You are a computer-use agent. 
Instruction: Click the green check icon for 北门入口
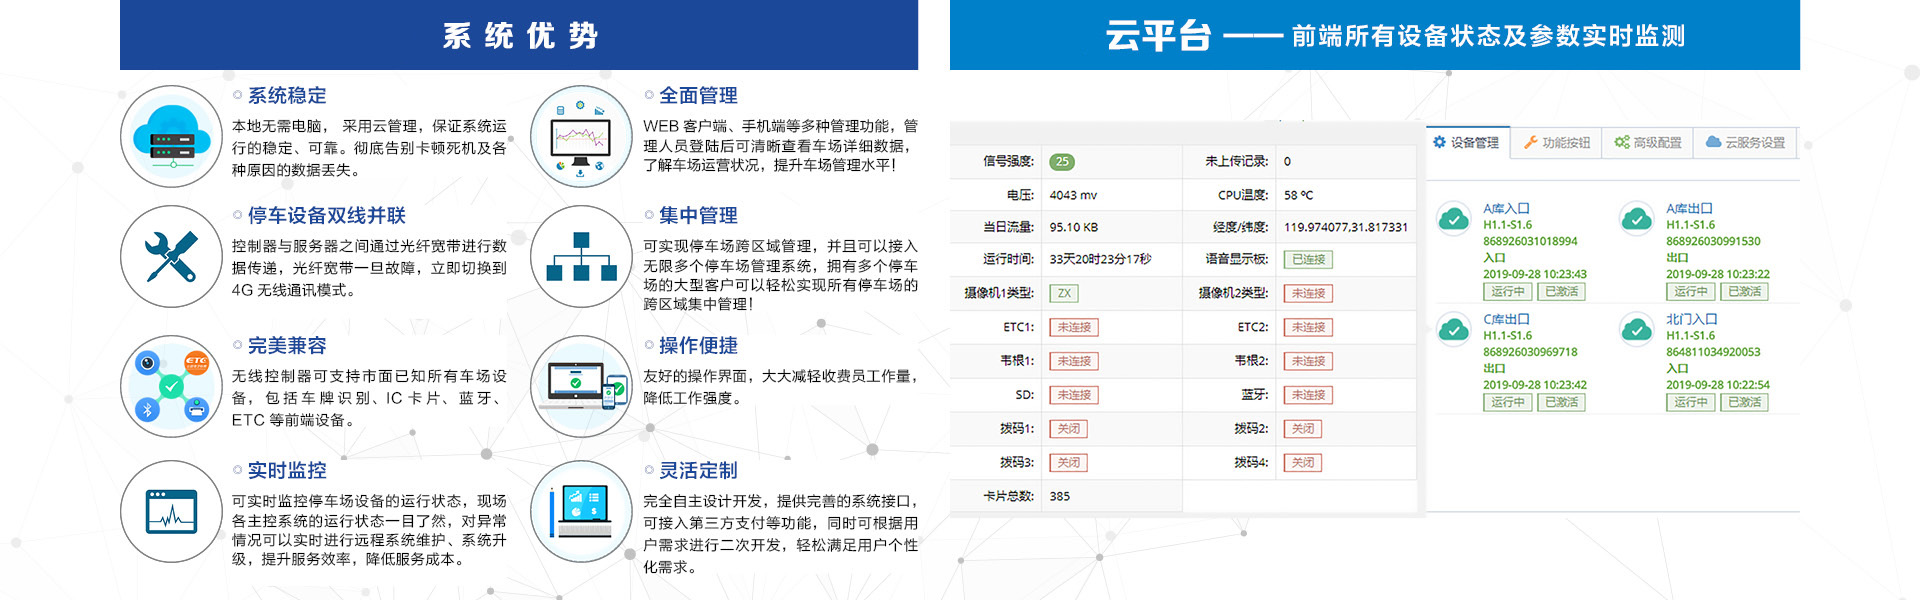pyautogui.click(x=1636, y=329)
